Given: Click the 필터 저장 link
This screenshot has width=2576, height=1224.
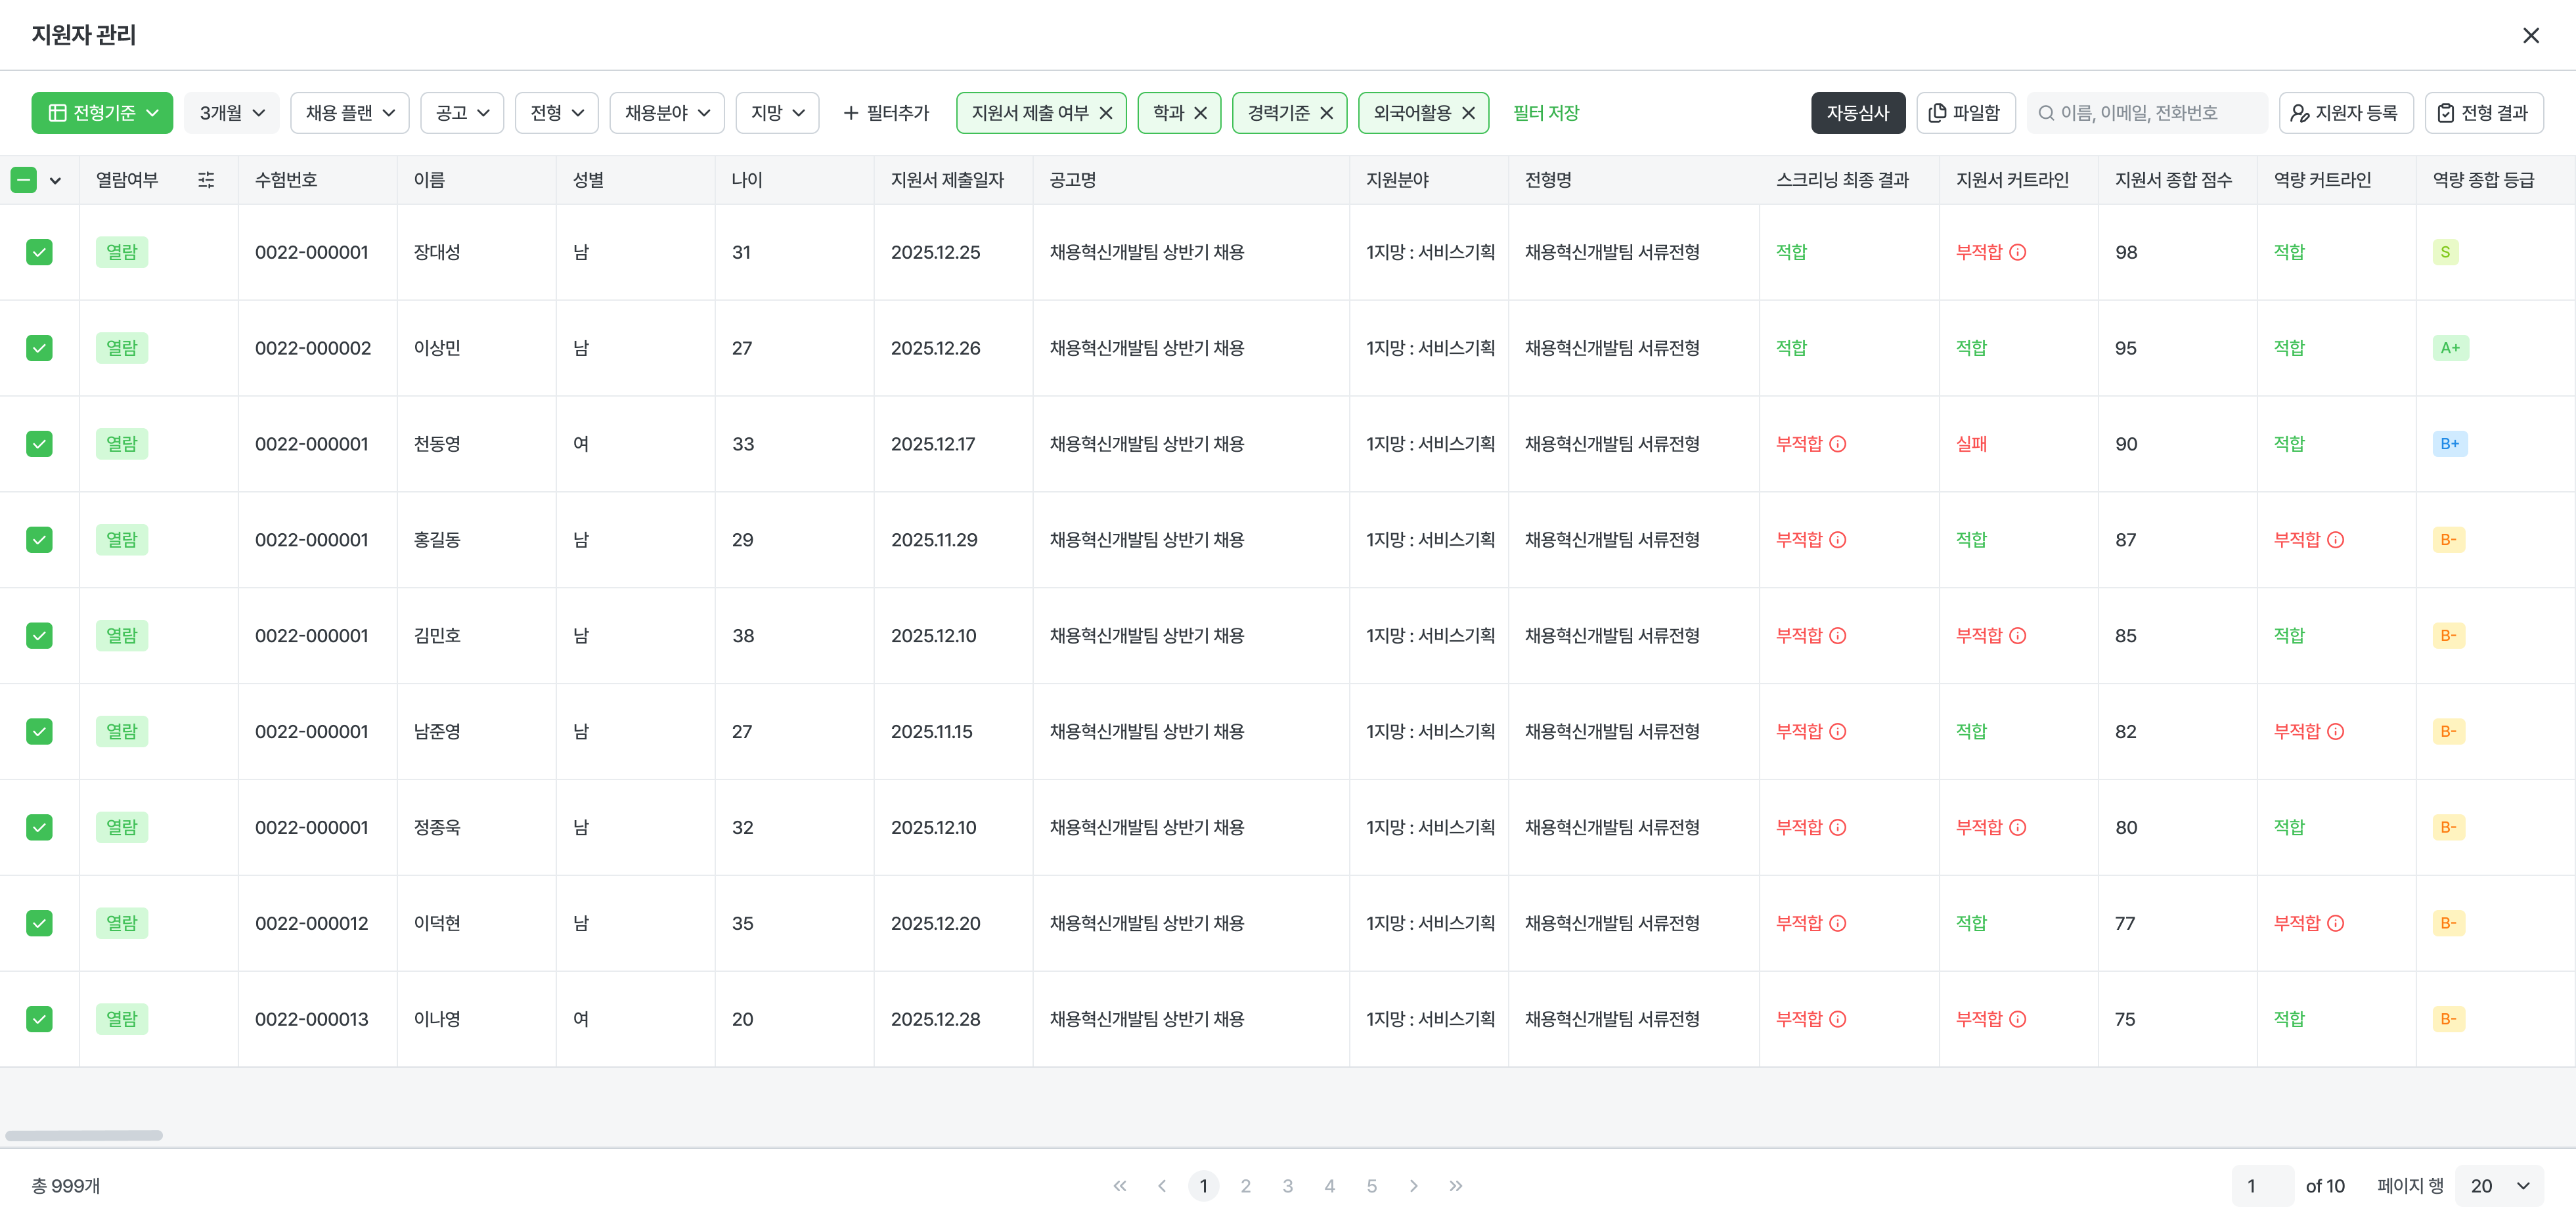Looking at the screenshot, I should click(x=1545, y=113).
